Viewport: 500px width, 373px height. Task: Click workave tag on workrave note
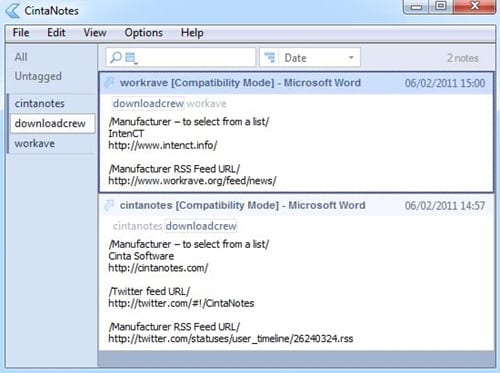[206, 103]
